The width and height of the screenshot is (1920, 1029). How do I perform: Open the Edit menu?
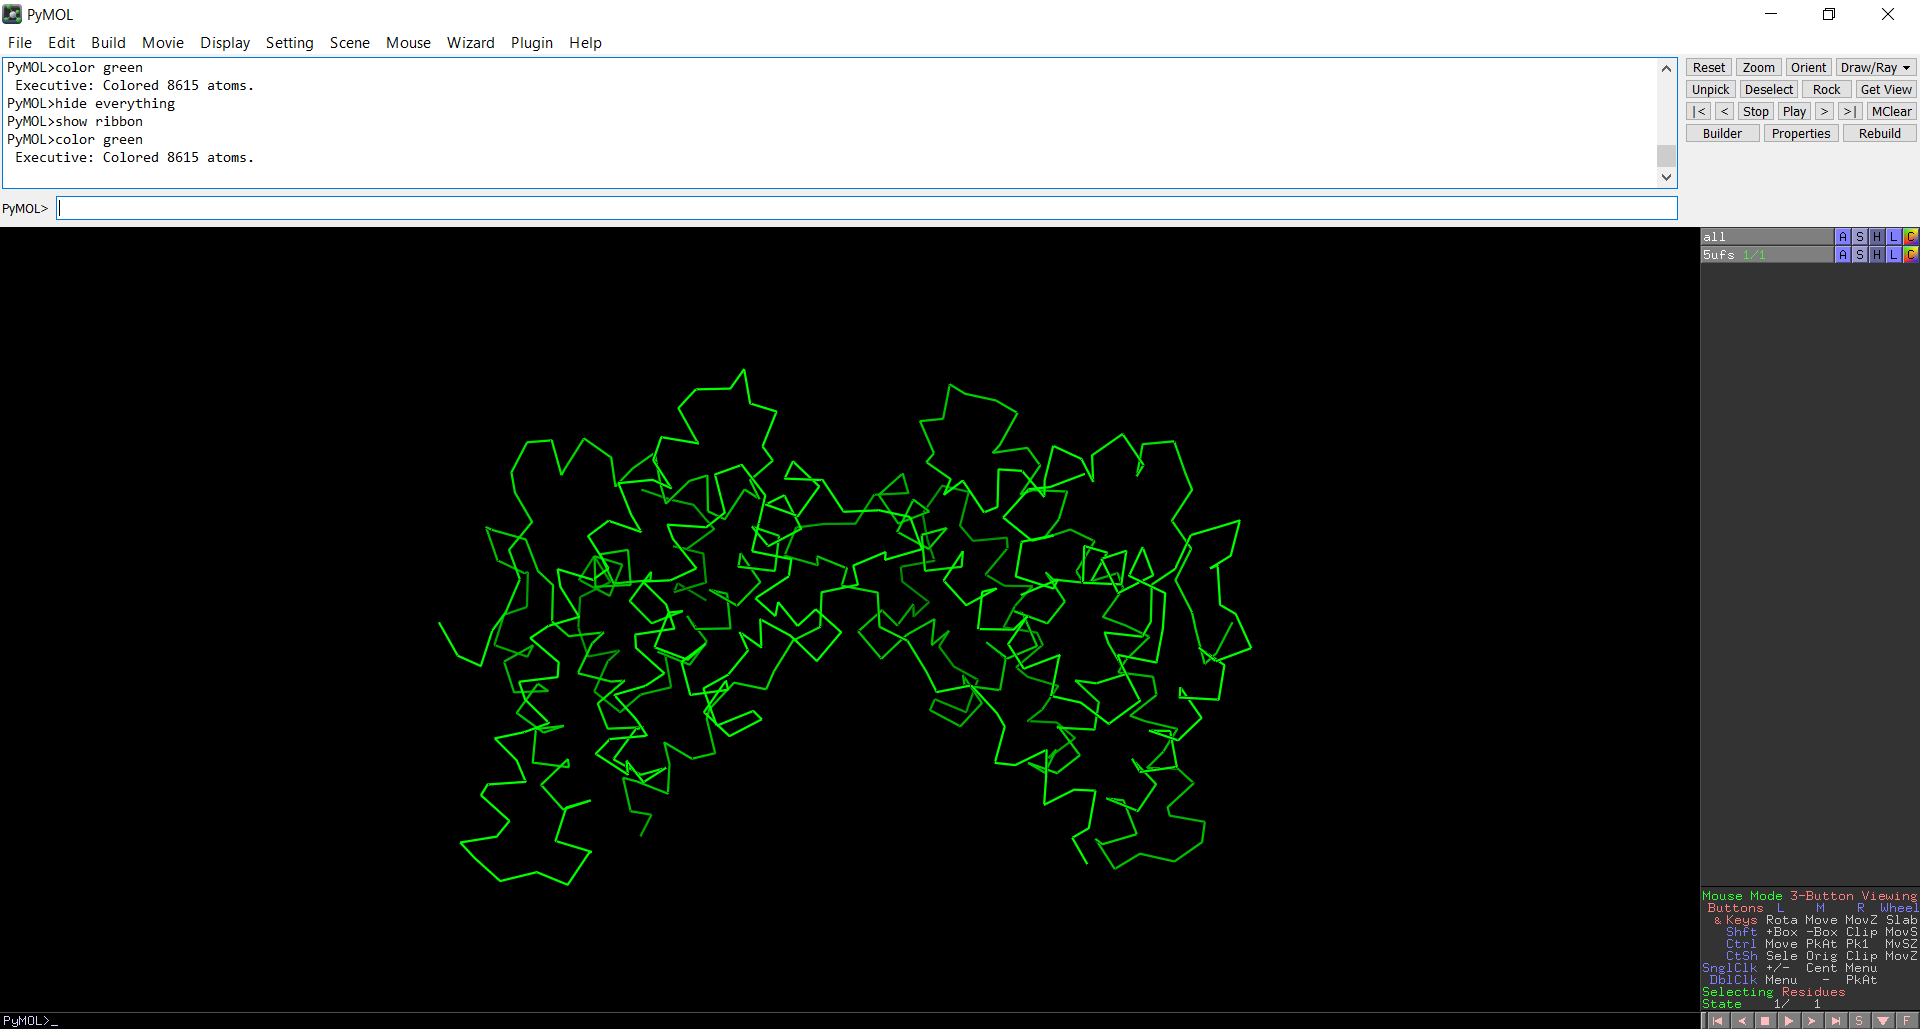62,43
